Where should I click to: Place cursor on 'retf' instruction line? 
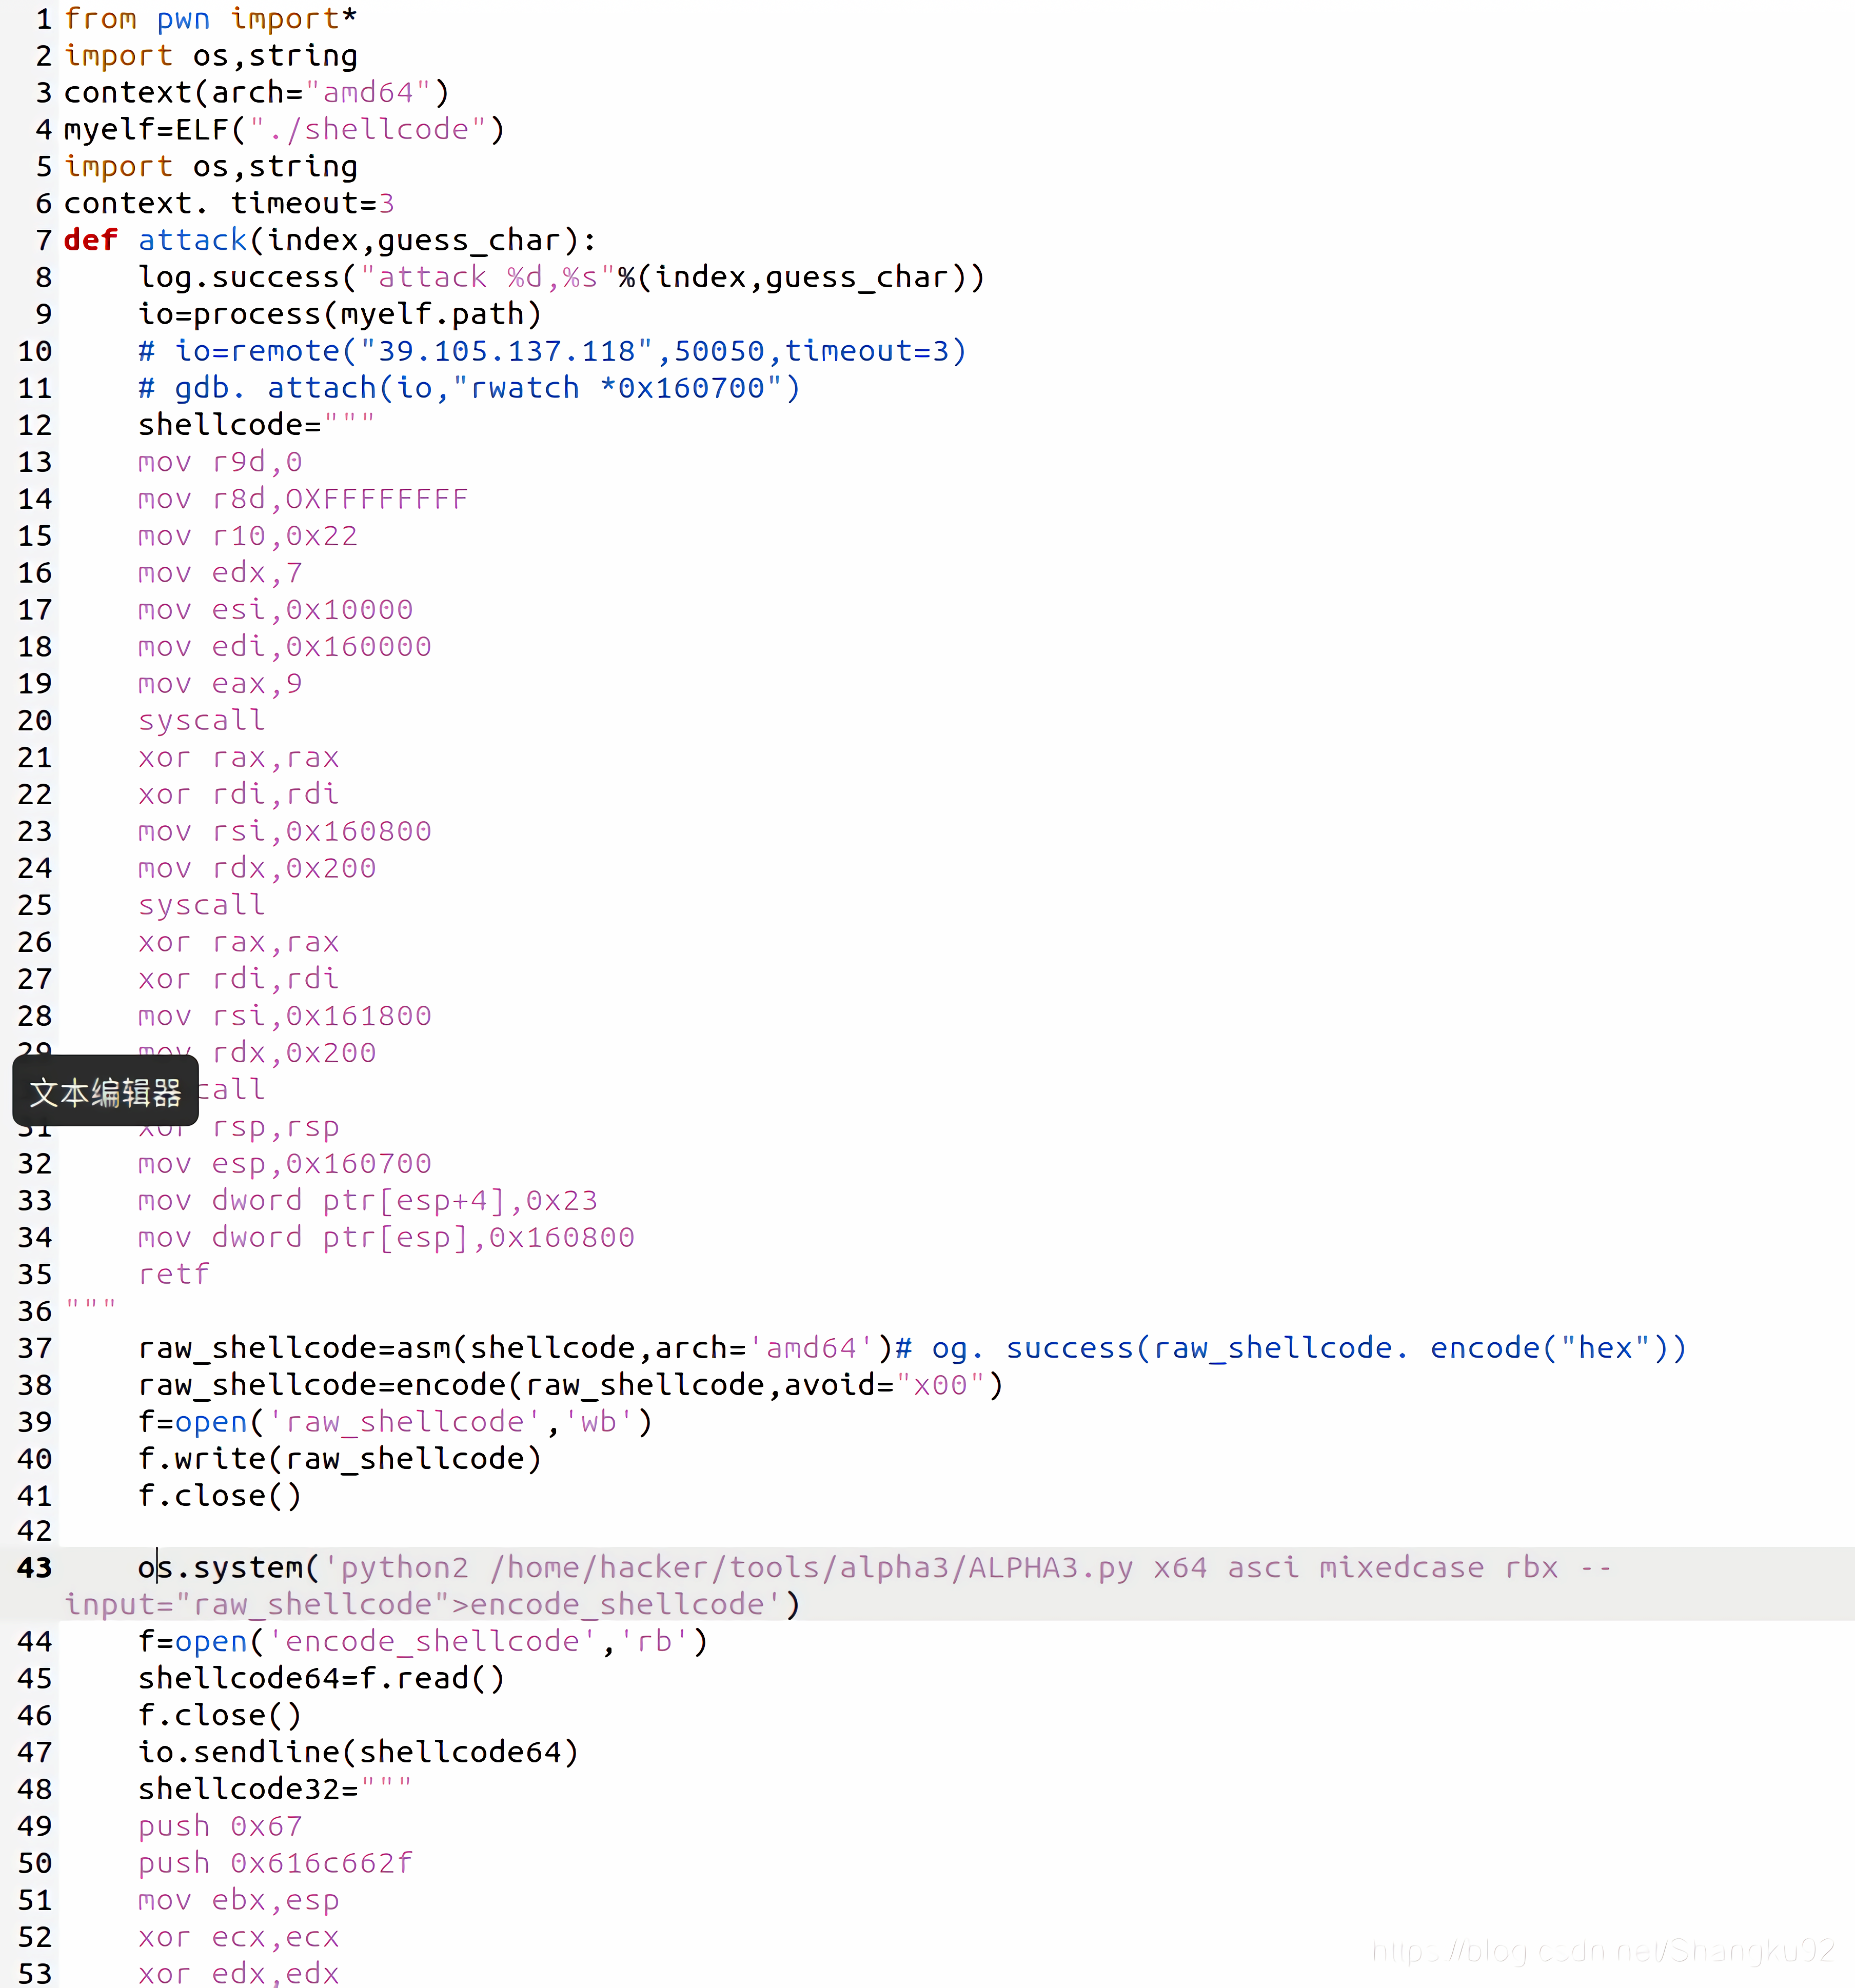(x=174, y=1274)
